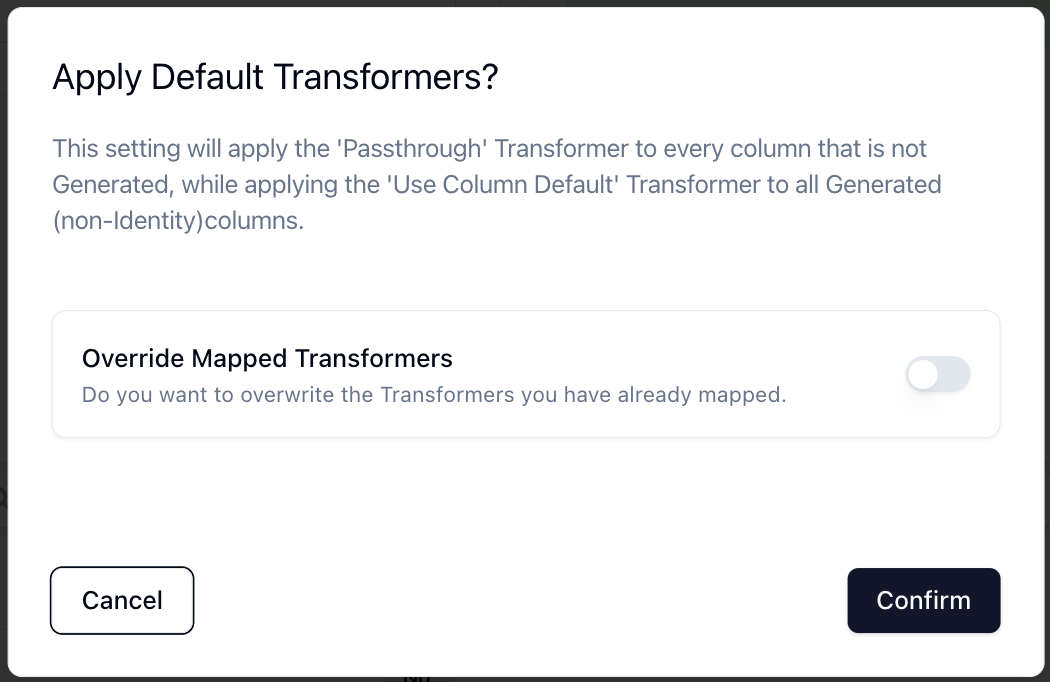Click the overwrite Transformers helper text
The height and width of the screenshot is (682, 1050).
click(434, 395)
